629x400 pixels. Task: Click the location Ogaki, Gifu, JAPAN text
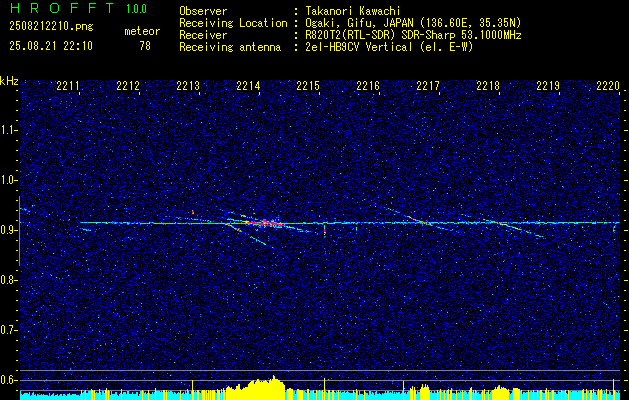coord(412,23)
